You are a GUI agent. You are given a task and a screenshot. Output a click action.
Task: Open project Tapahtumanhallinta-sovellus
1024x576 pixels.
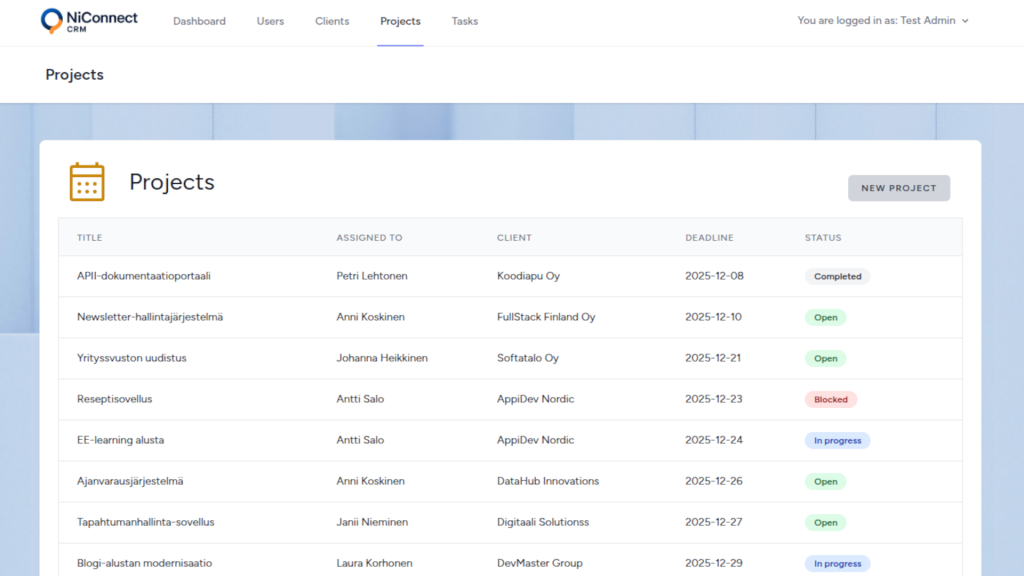click(146, 522)
